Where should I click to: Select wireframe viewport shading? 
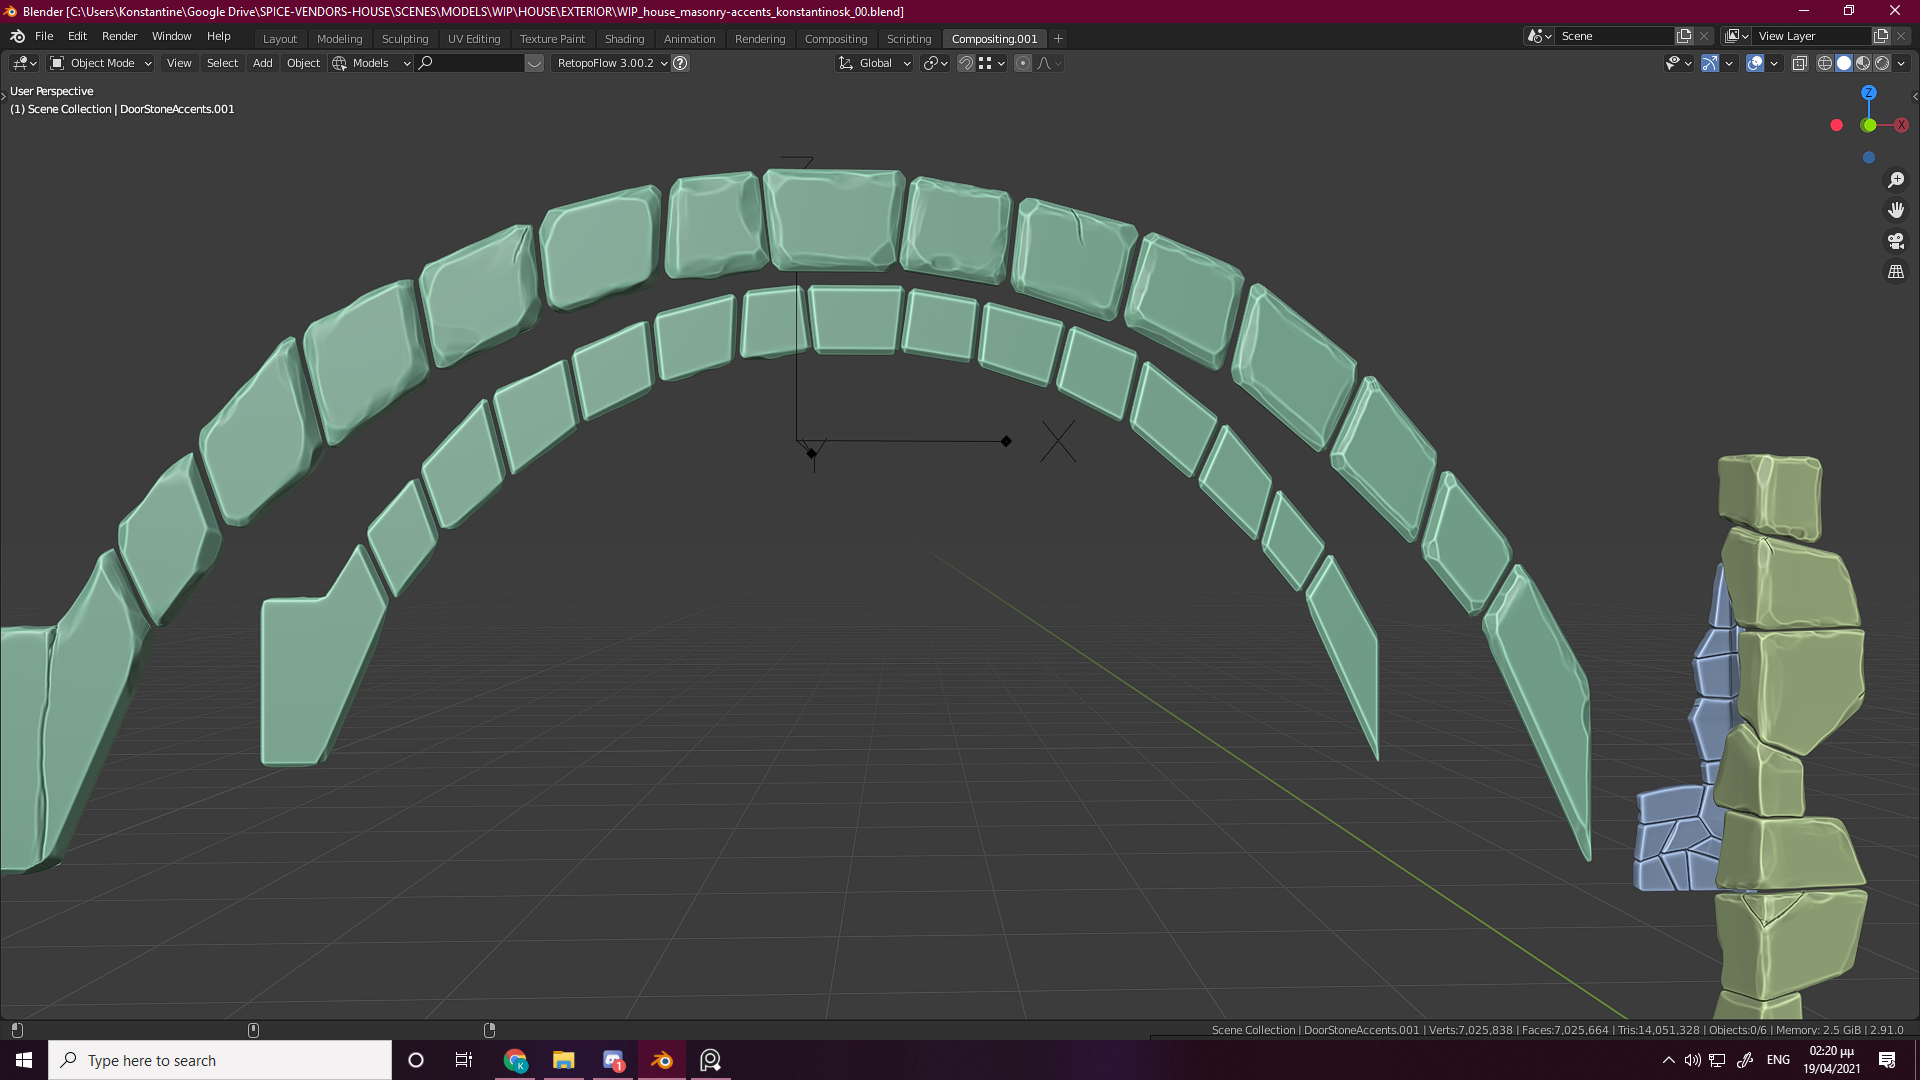tap(1825, 63)
